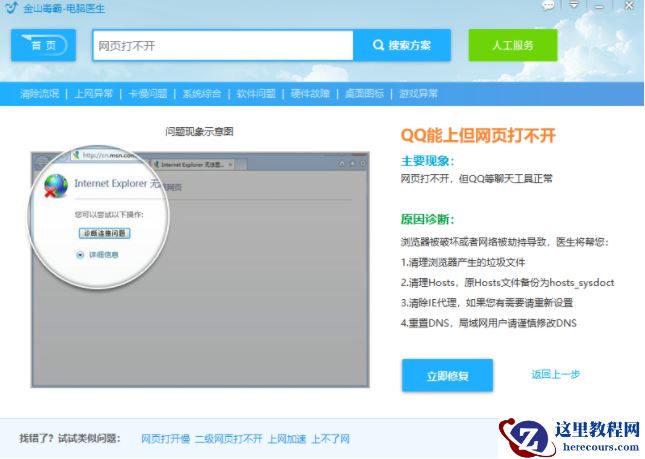Click the QQ能上但网页打不开 heading
Viewport: 645px width, 459px height.
478,135
